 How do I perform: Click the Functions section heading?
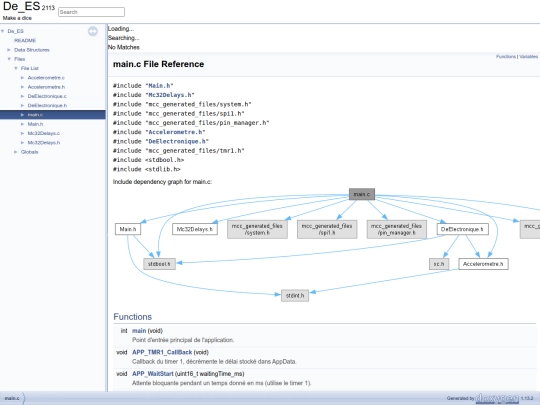pyautogui.click(x=133, y=317)
